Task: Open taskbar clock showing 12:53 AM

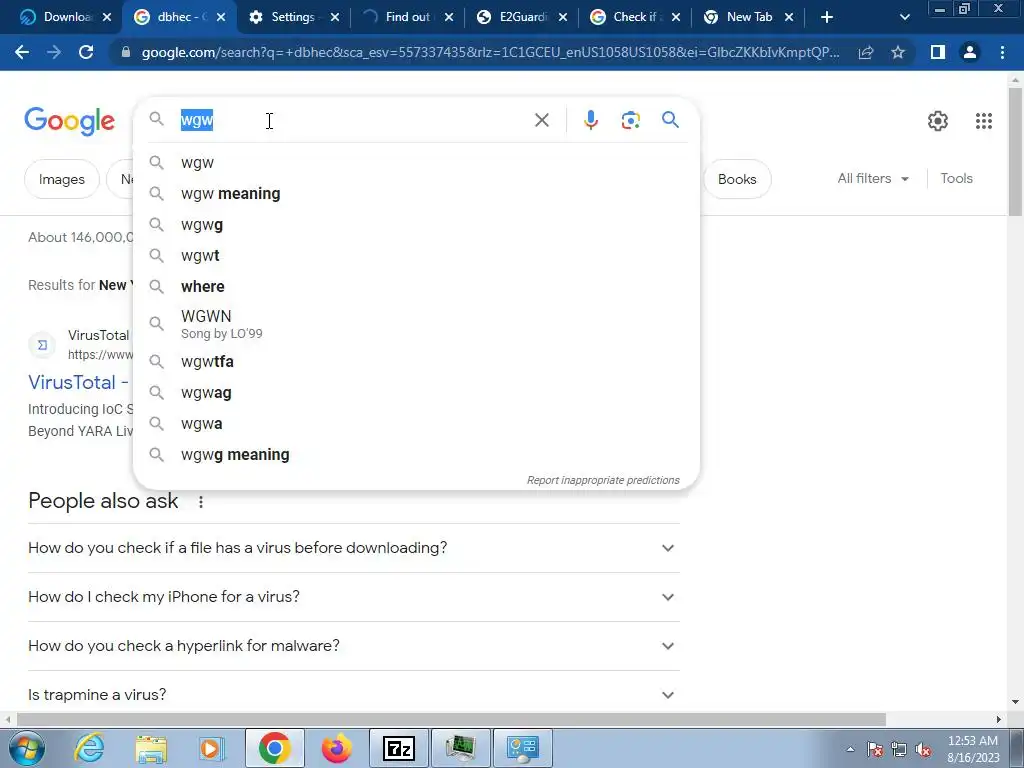Action: point(972,749)
